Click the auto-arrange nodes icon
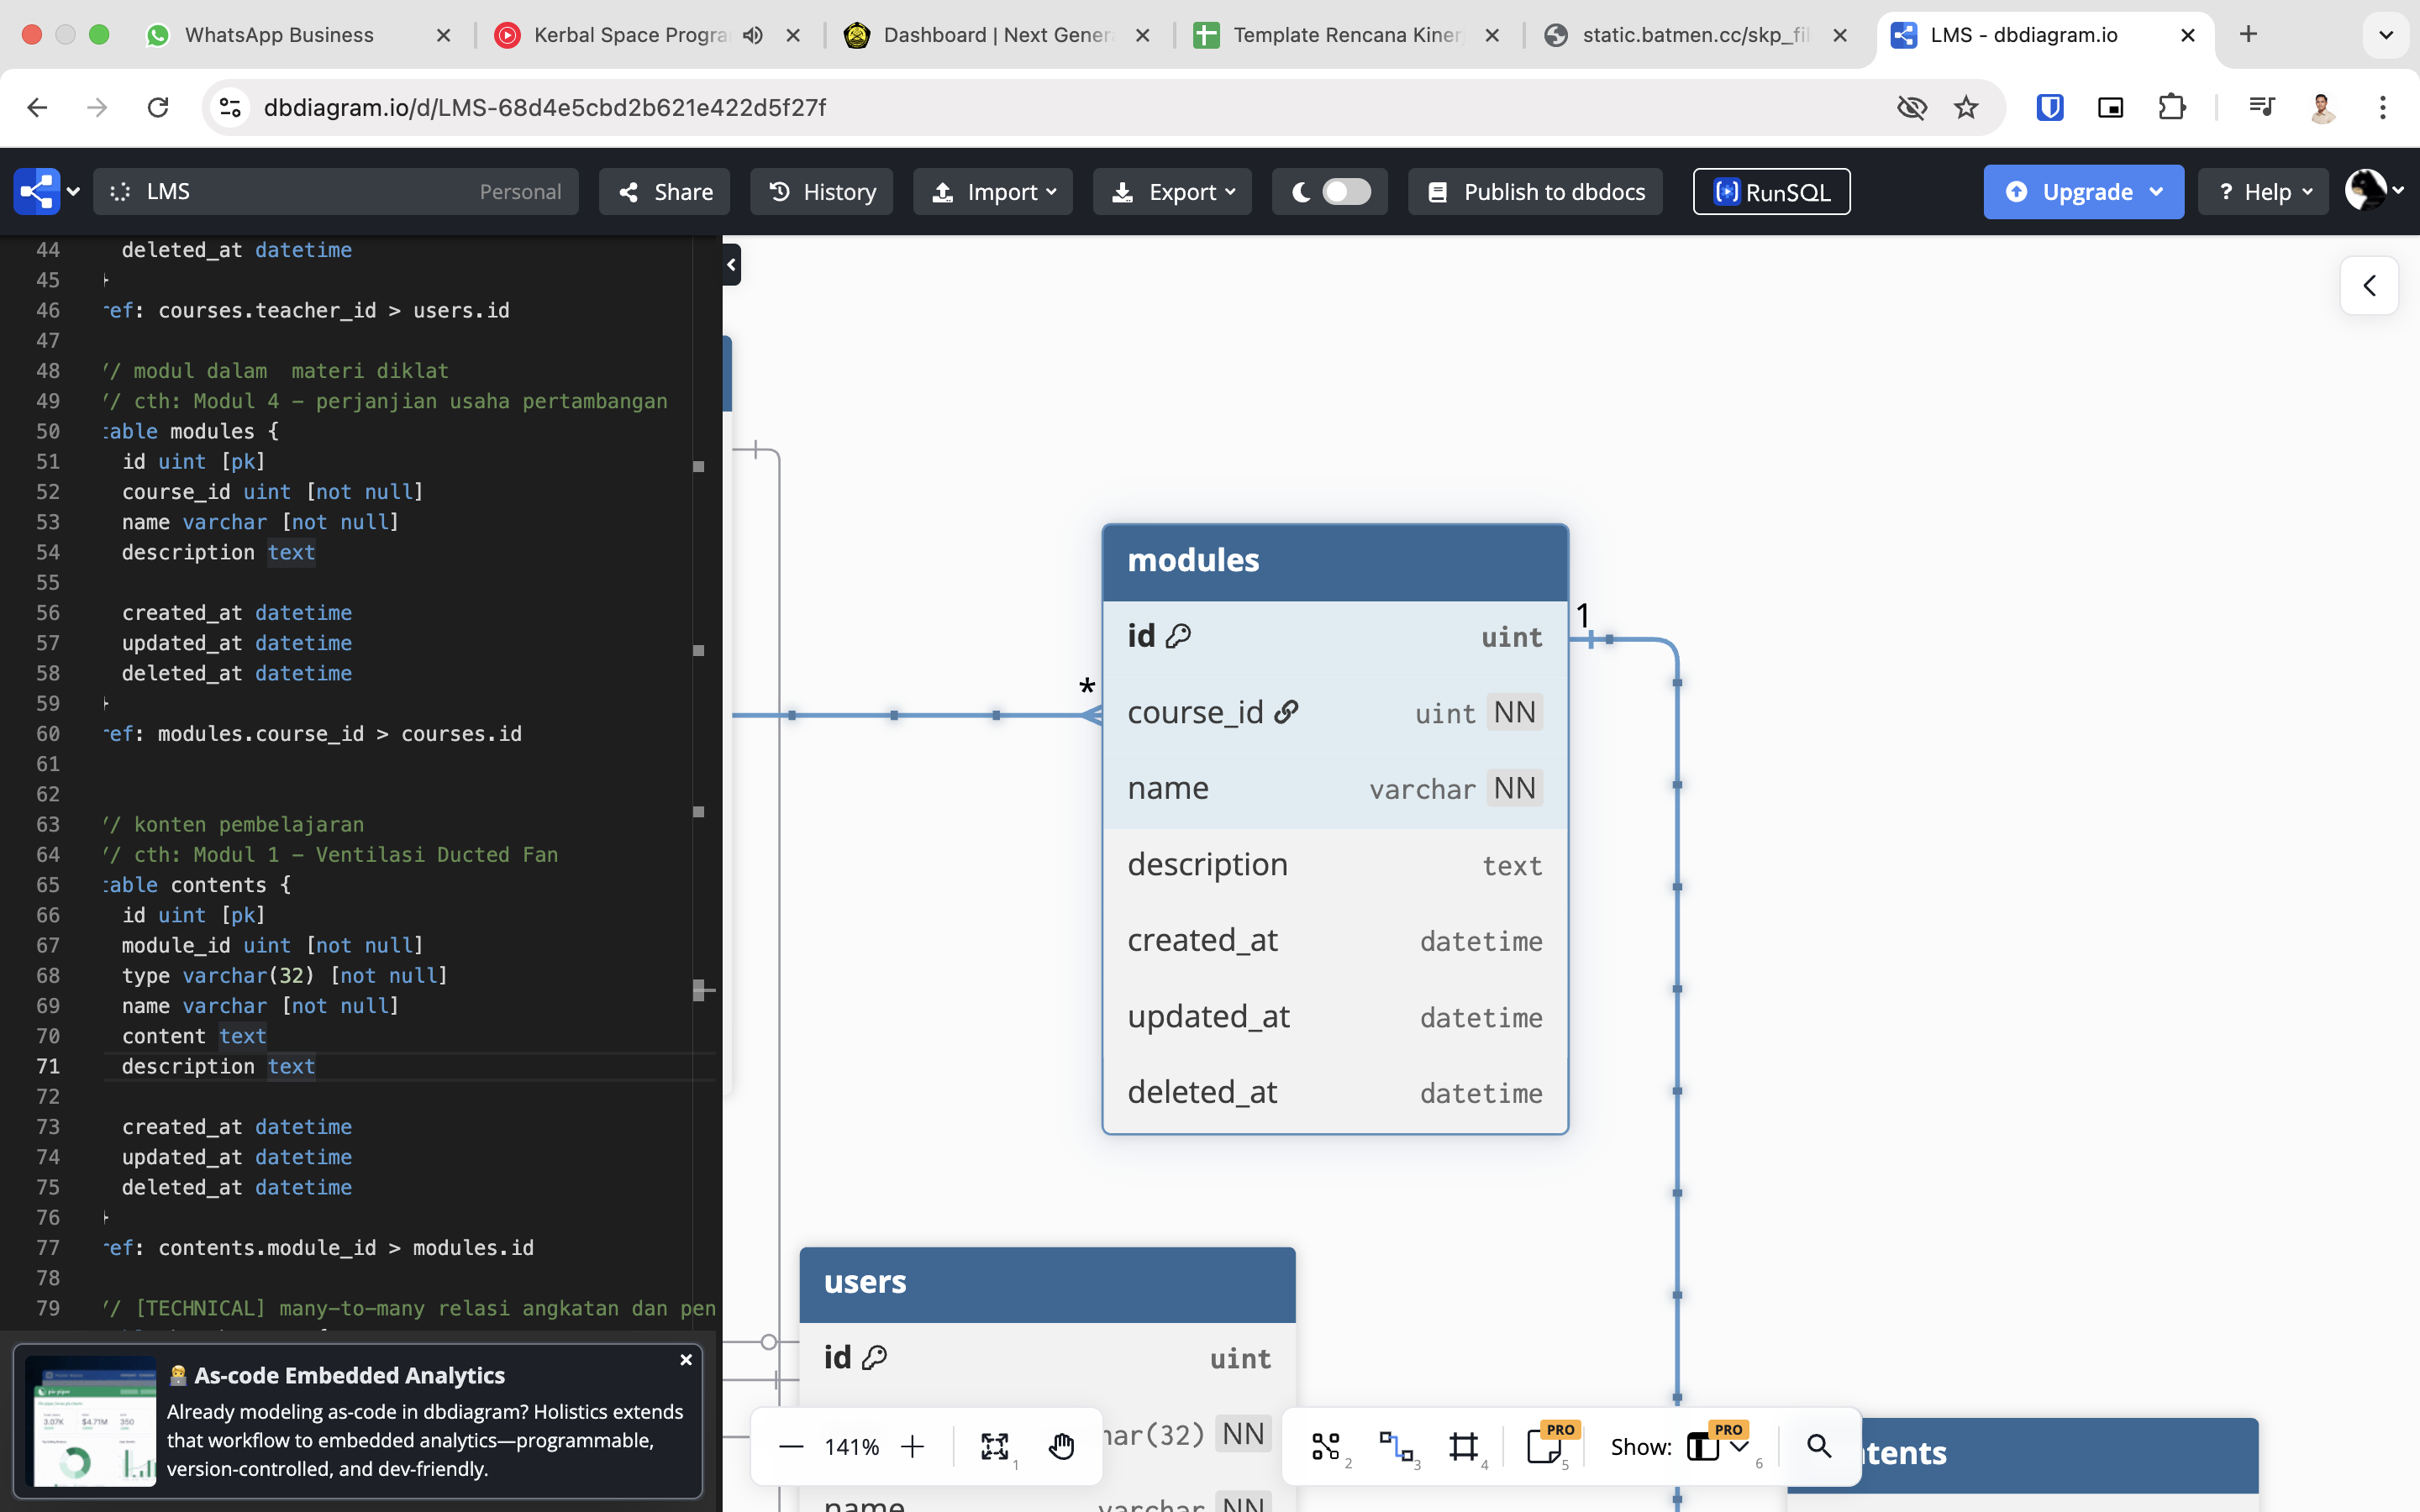The image size is (2420, 1512). pos(1326,1446)
